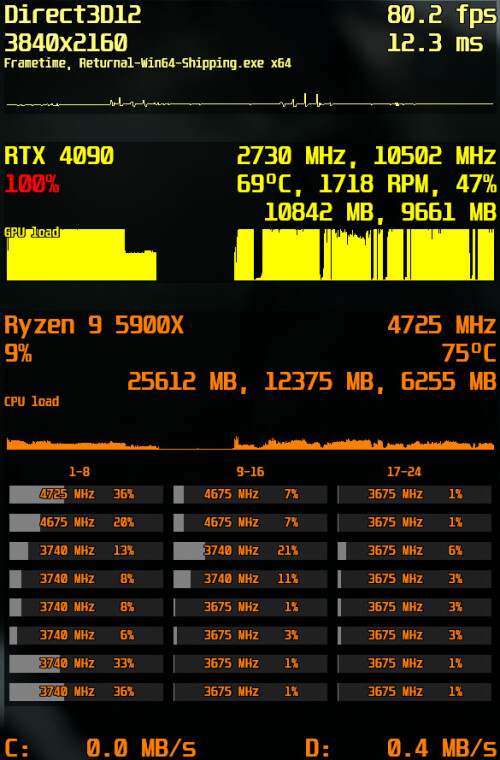Click the 9% overall CPU usage value
Viewport: 500px width, 760px height.
coord(18,353)
